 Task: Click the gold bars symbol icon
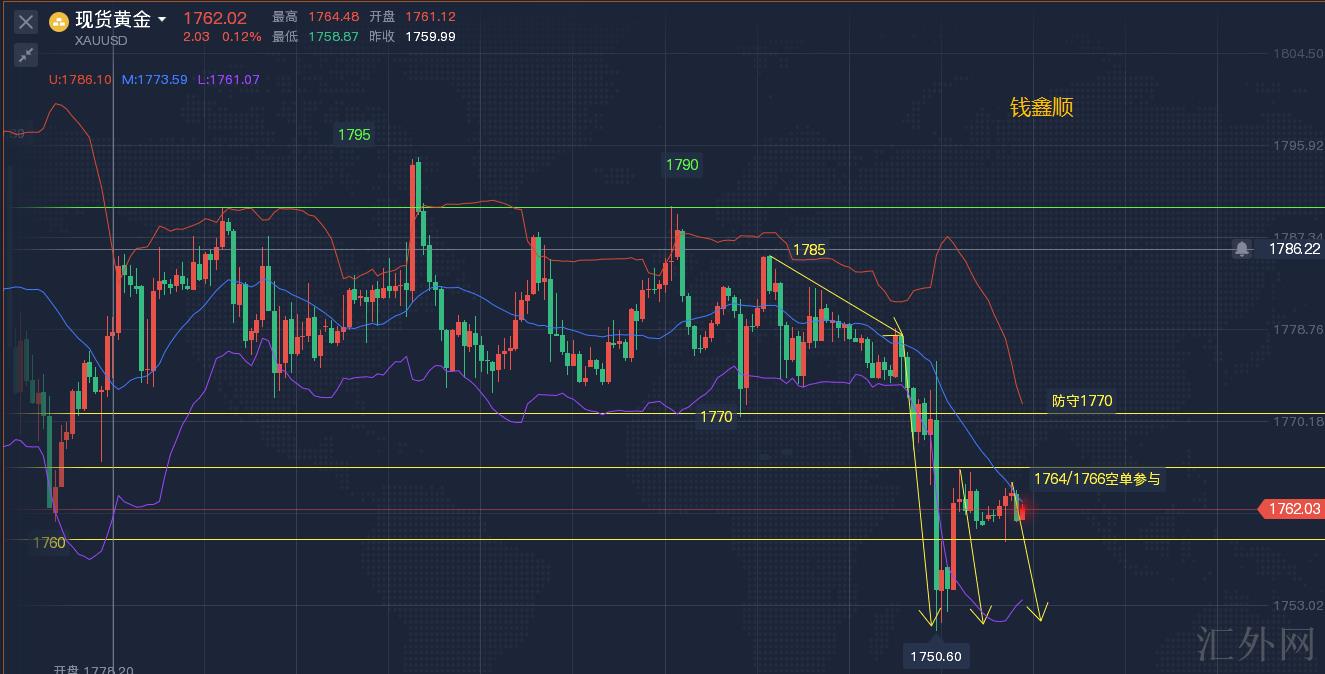coord(59,22)
